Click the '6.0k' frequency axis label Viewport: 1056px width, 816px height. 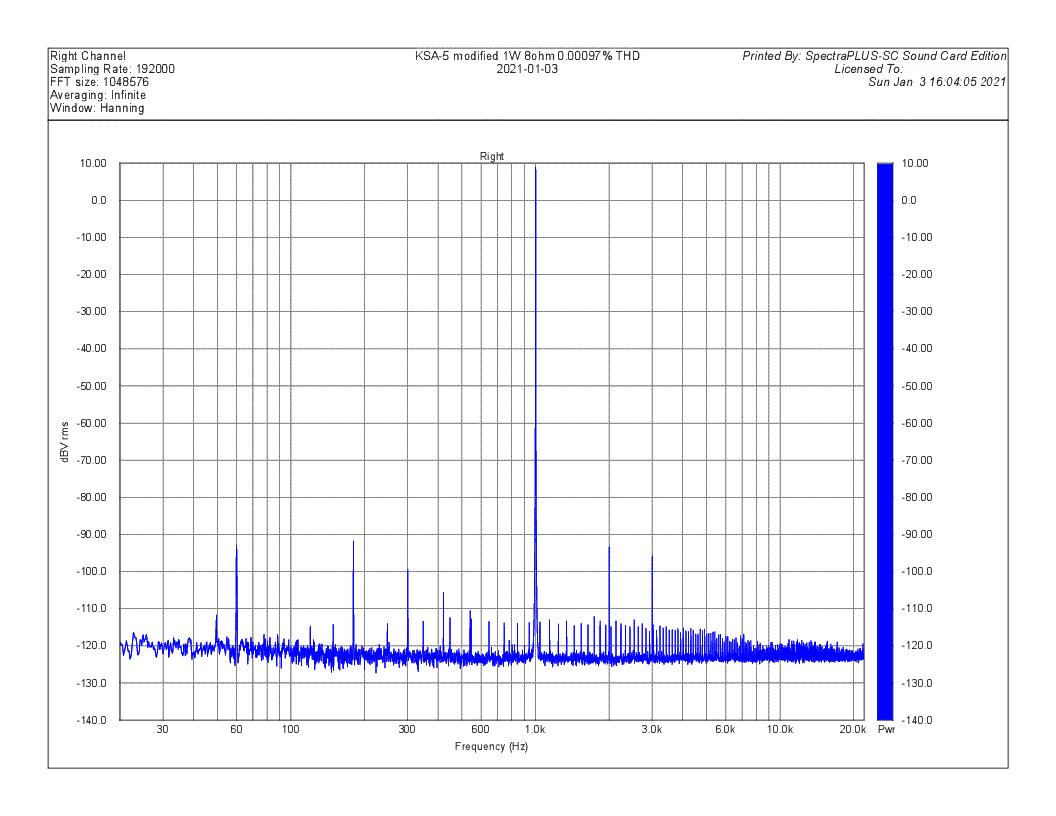coord(725,729)
